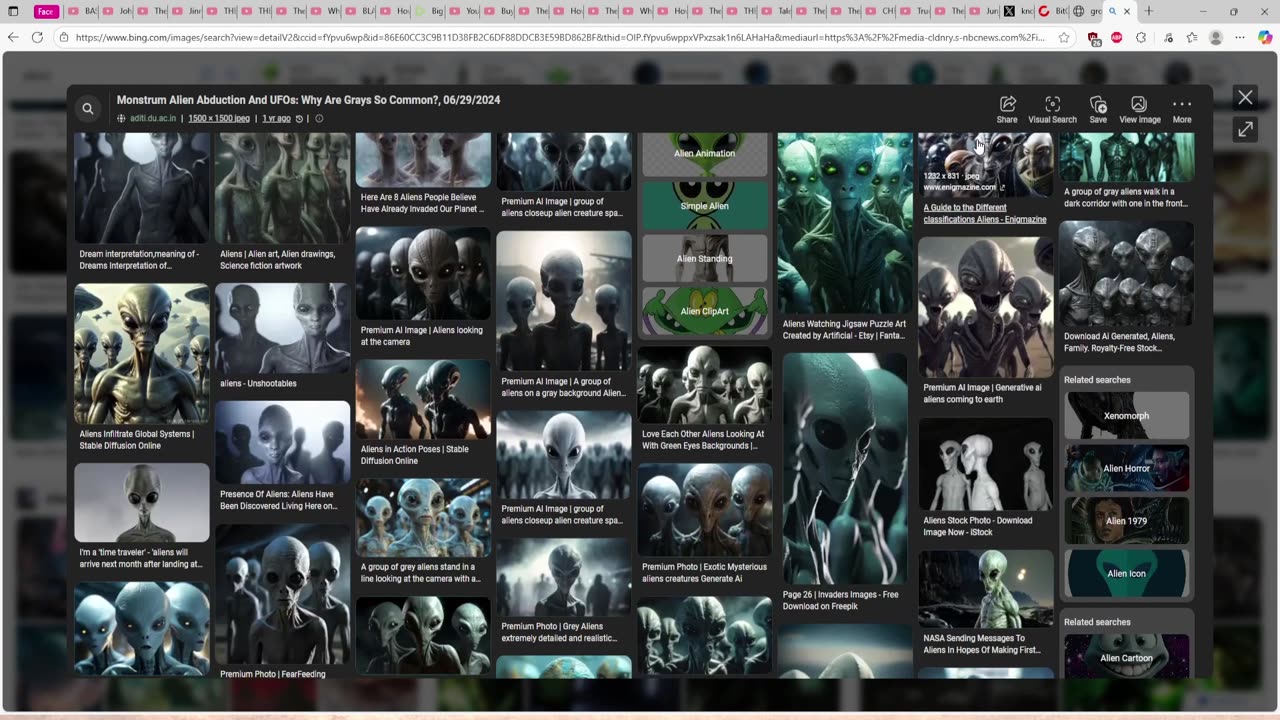Image resolution: width=1280 pixels, height=720 pixels.
Task: Switch to the pink Face tab
Action: point(46,11)
